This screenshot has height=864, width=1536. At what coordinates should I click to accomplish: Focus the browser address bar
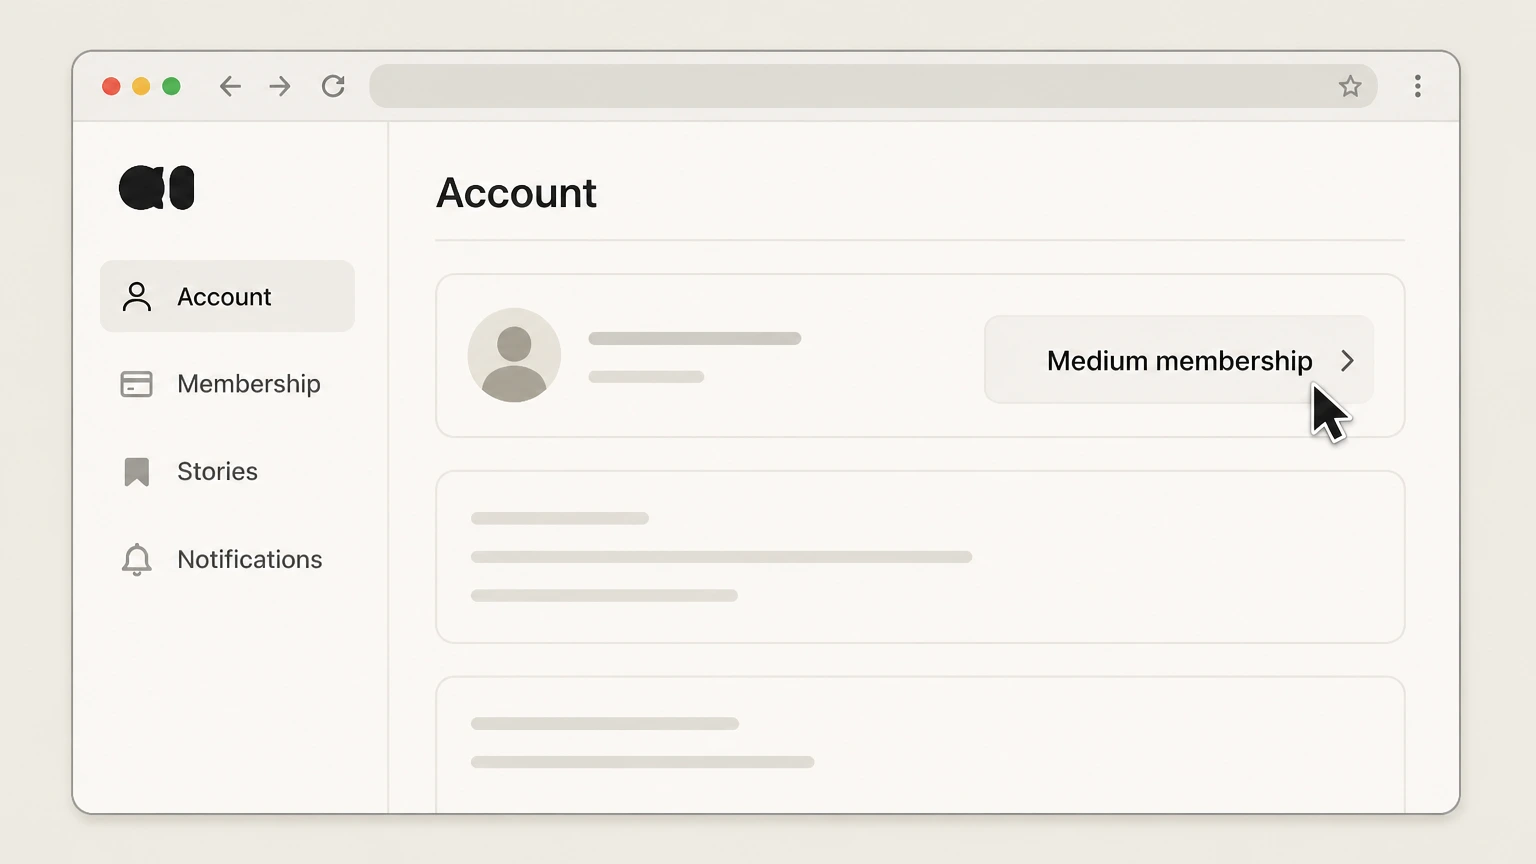click(x=873, y=86)
